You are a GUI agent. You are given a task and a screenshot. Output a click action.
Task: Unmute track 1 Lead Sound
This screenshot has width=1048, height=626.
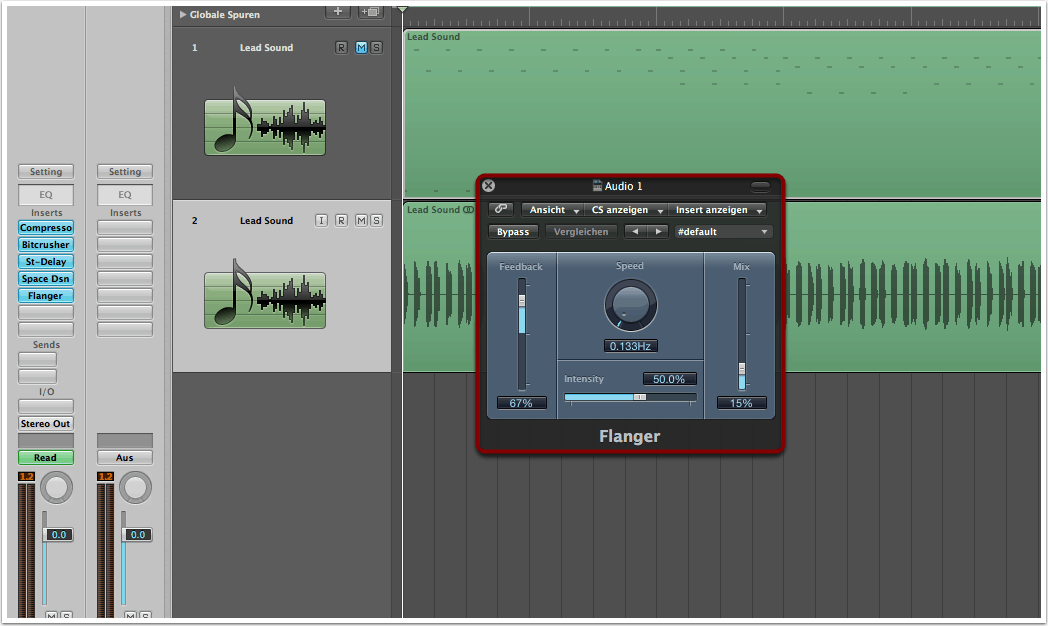(361, 47)
